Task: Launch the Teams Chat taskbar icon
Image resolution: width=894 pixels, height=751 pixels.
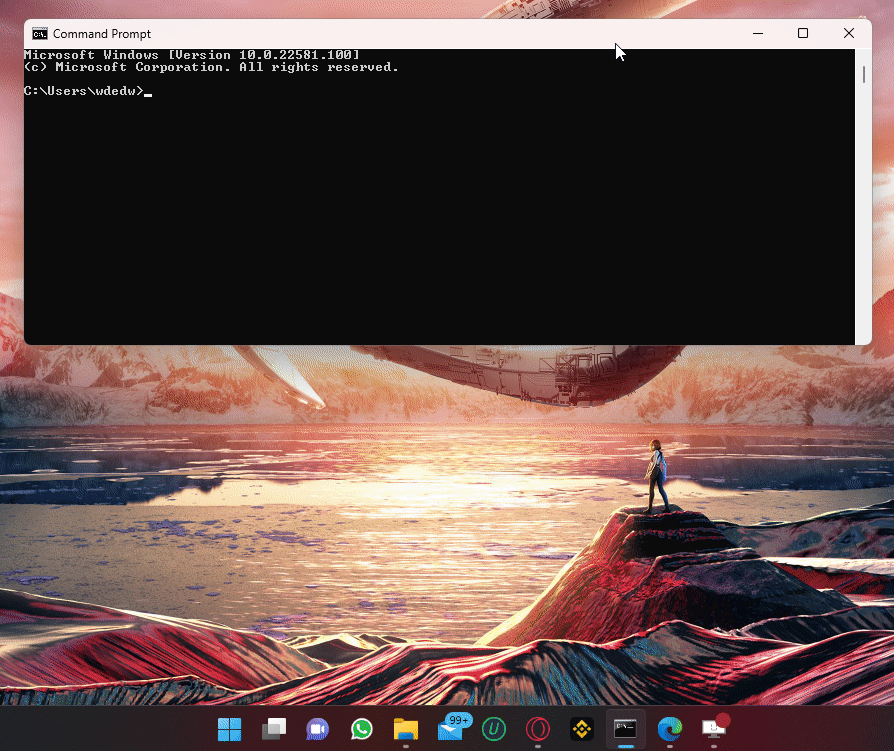Action: [318, 729]
